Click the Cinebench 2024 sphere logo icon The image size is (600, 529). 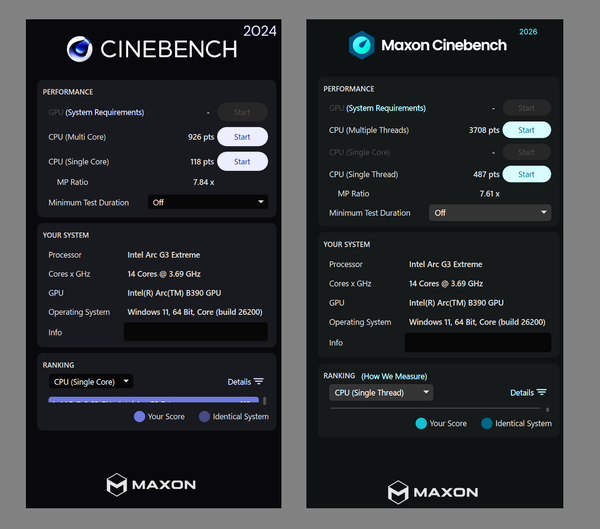pos(80,49)
